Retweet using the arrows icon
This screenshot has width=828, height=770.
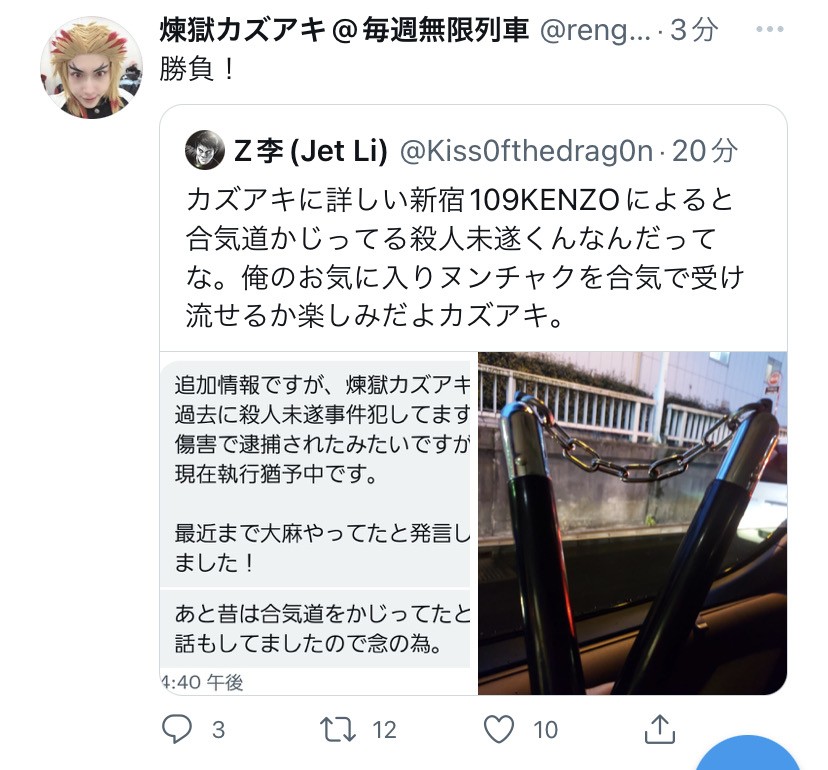tap(337, 729)
